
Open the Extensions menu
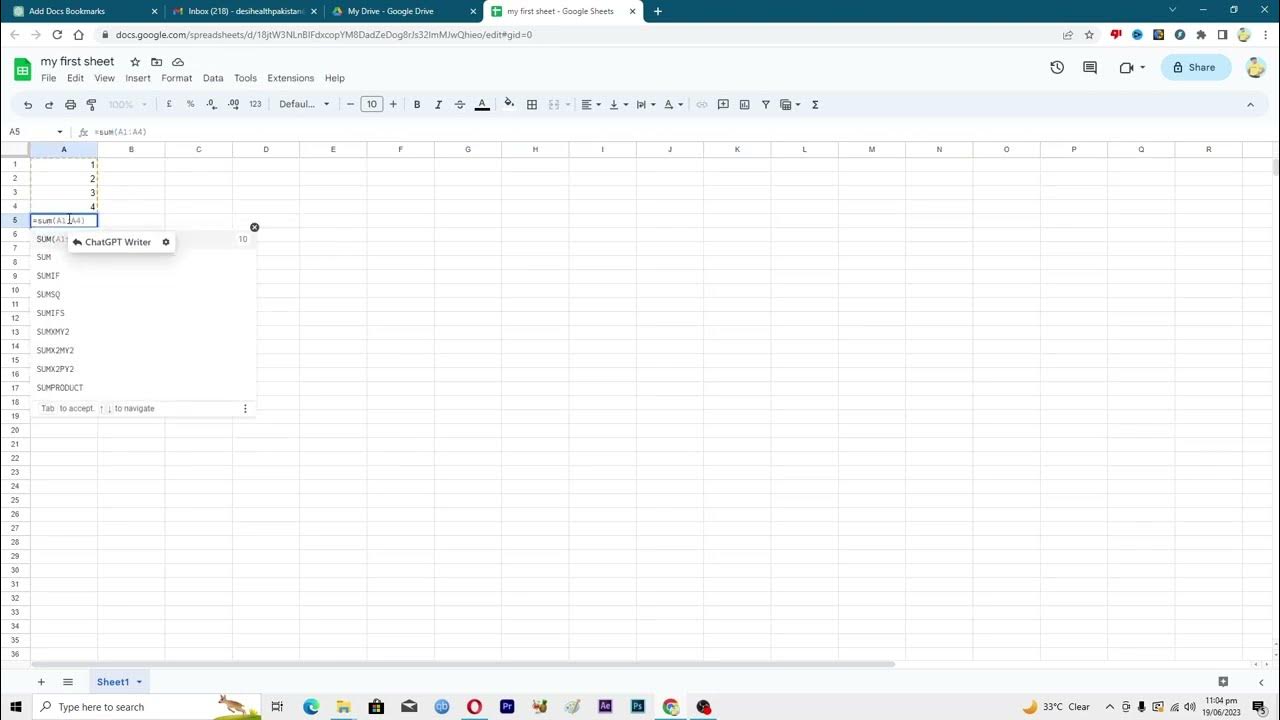290,78
